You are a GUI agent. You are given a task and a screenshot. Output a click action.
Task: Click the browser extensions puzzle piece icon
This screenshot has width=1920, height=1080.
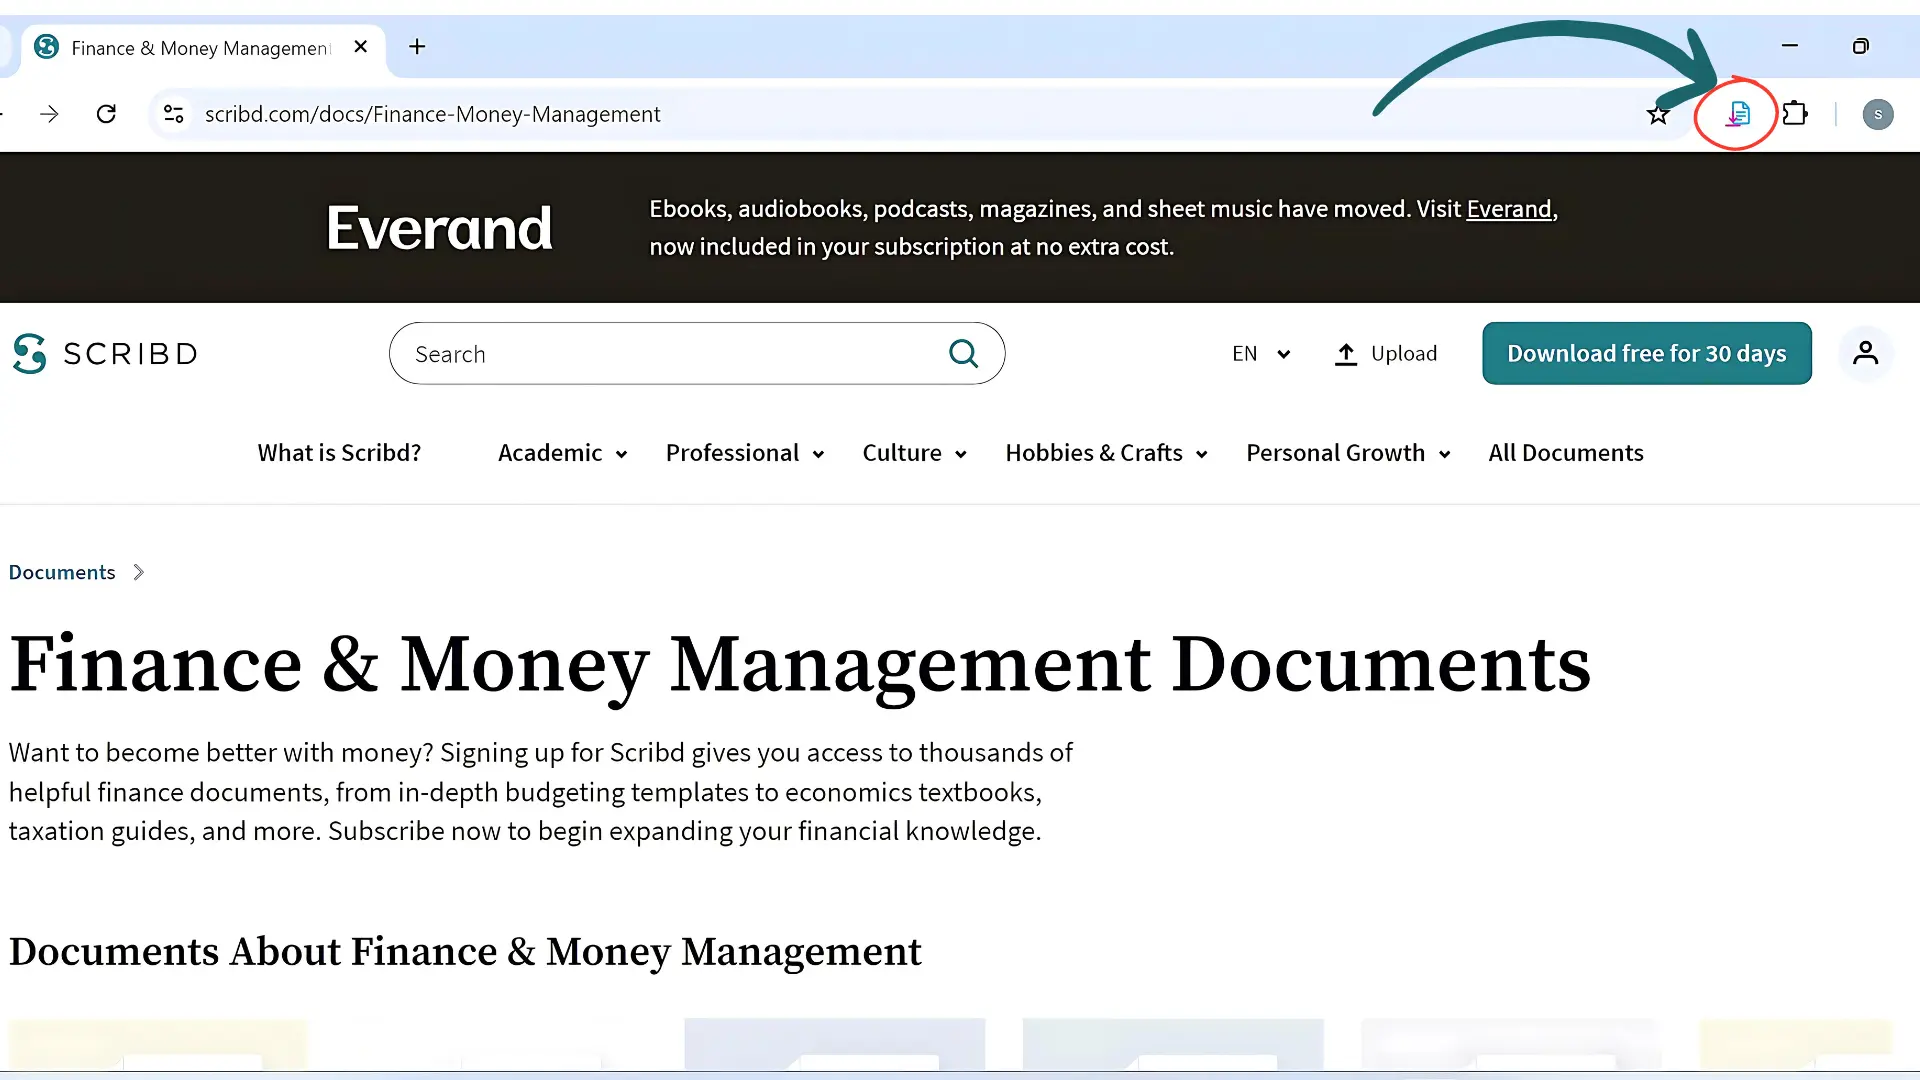[1796, 113]
